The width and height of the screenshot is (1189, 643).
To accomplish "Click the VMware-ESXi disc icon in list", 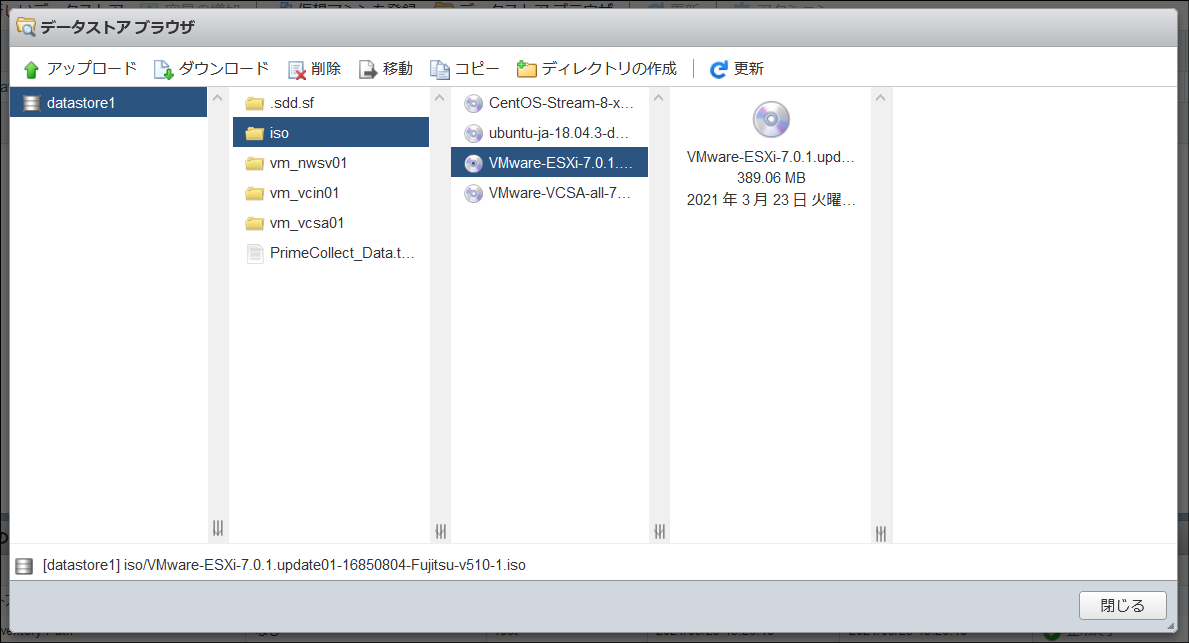I will pos(473,163).
